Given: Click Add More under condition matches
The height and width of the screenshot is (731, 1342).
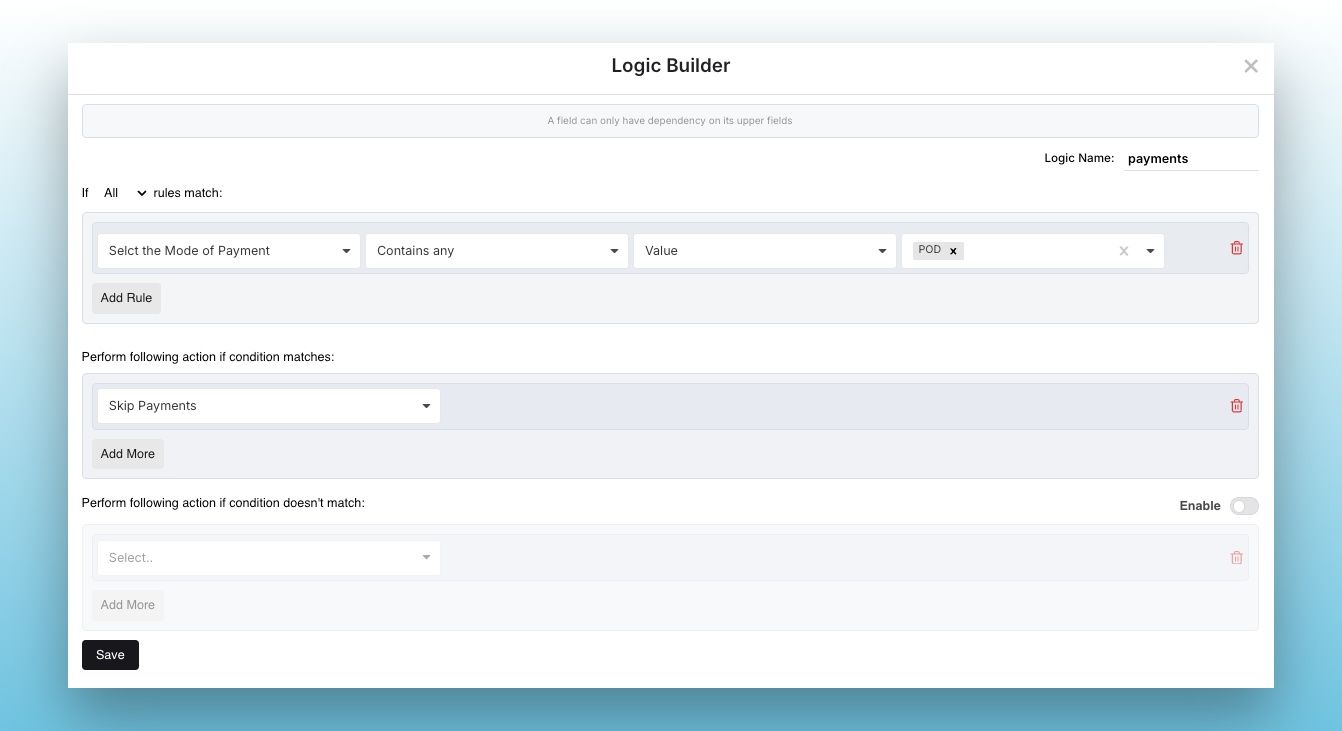Looking at the screenshot, I should coord(127,454).
